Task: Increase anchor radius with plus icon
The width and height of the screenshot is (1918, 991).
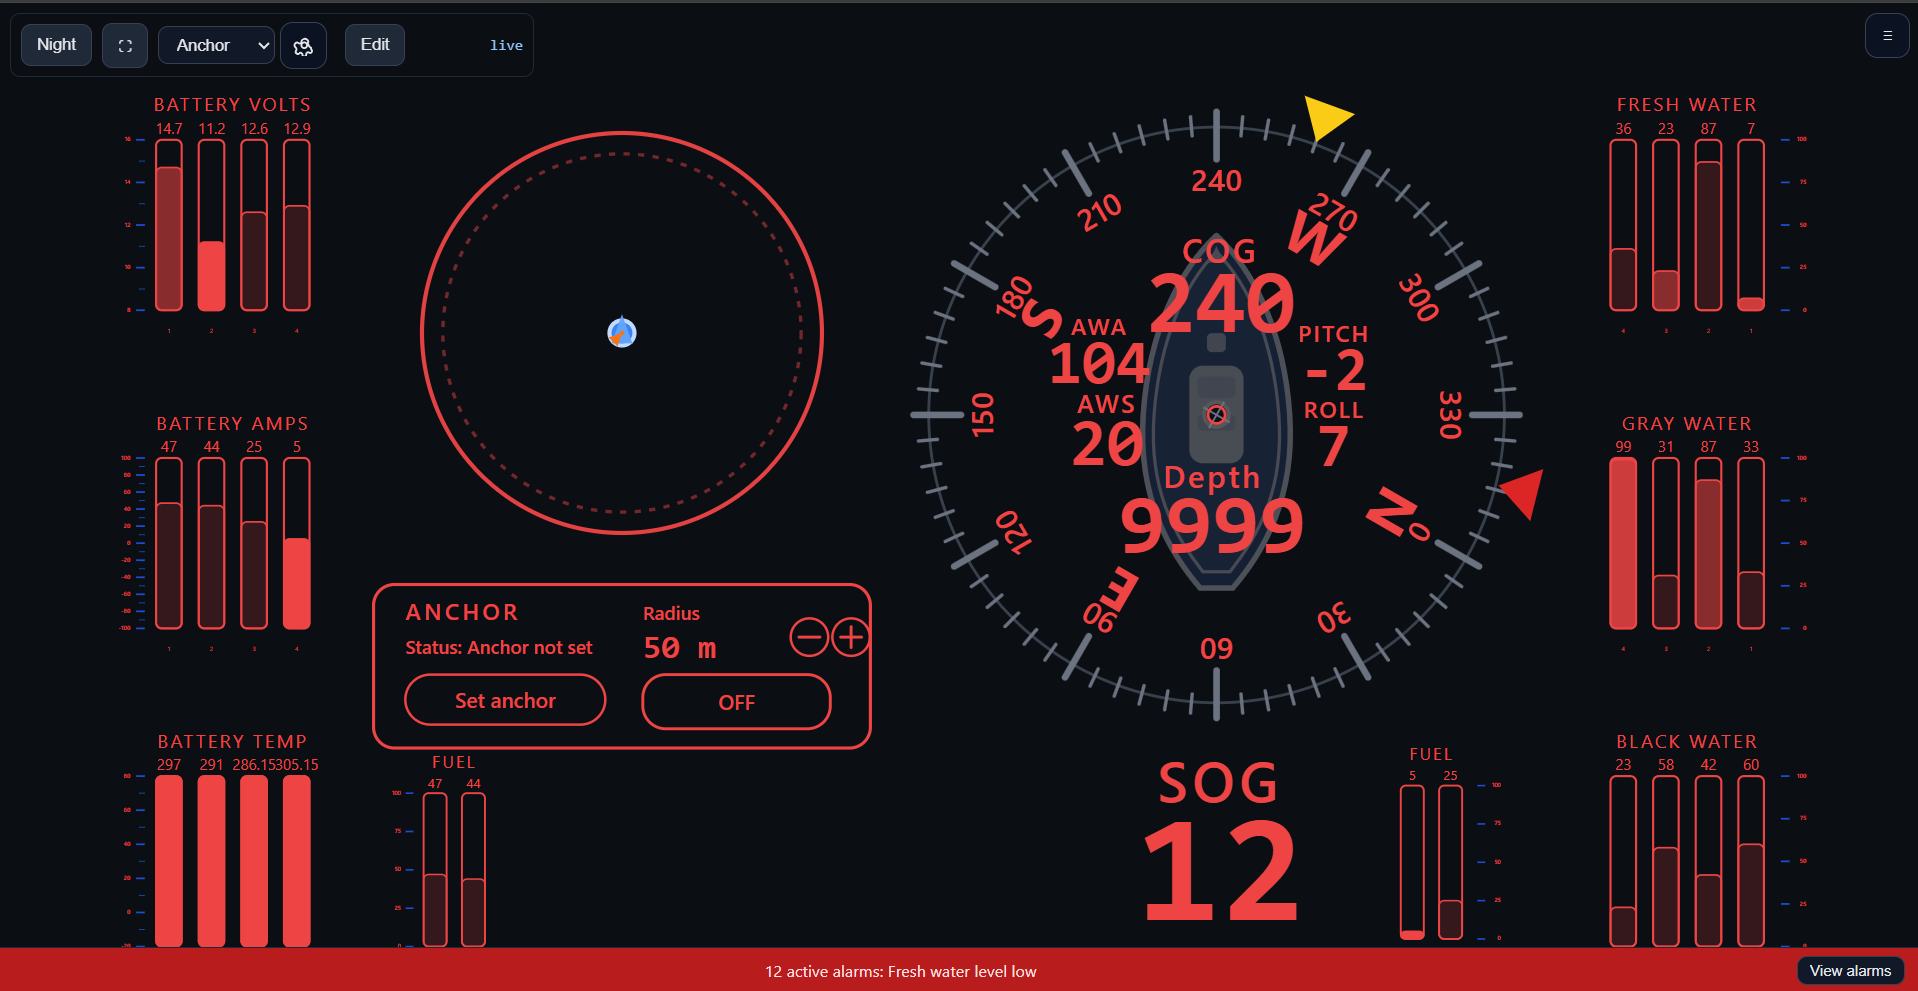Action: click(x=851, y=637)
